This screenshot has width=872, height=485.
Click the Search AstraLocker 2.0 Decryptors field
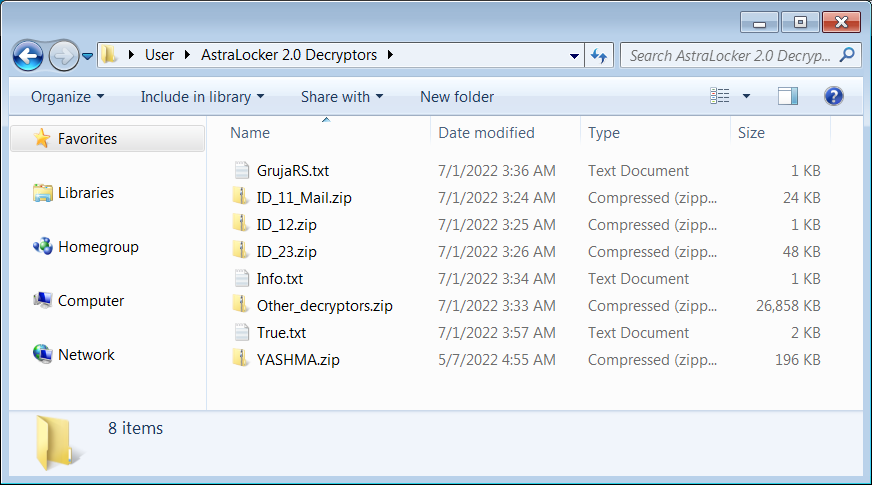[x=730, y=56]
